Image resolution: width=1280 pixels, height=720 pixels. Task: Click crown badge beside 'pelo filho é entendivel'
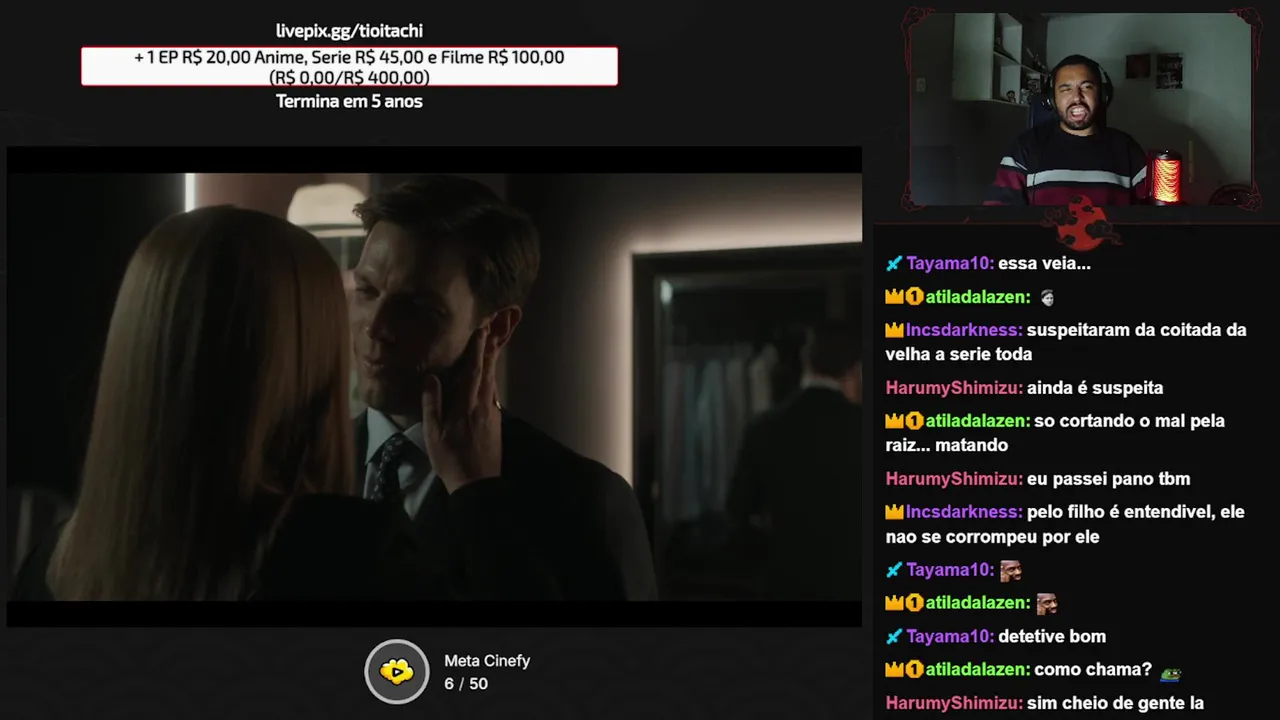894,512
